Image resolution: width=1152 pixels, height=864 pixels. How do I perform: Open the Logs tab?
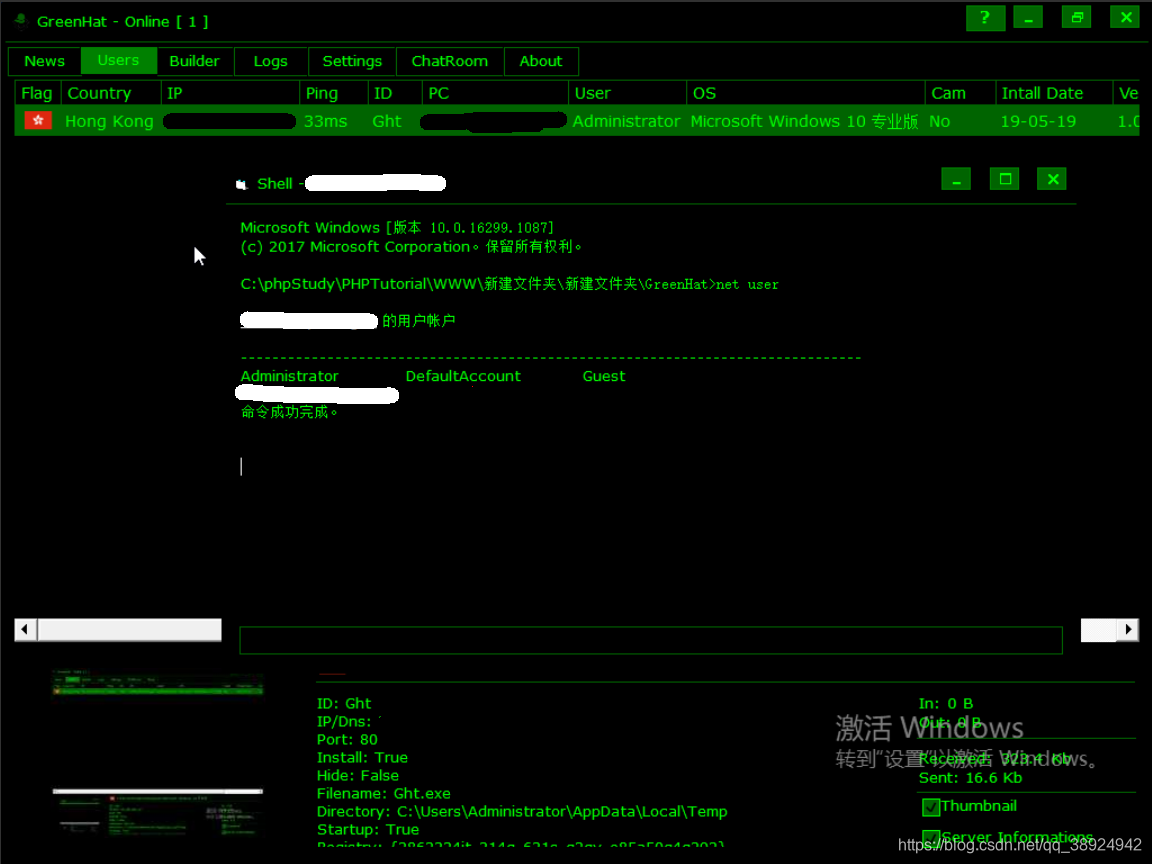click(270, 62)
